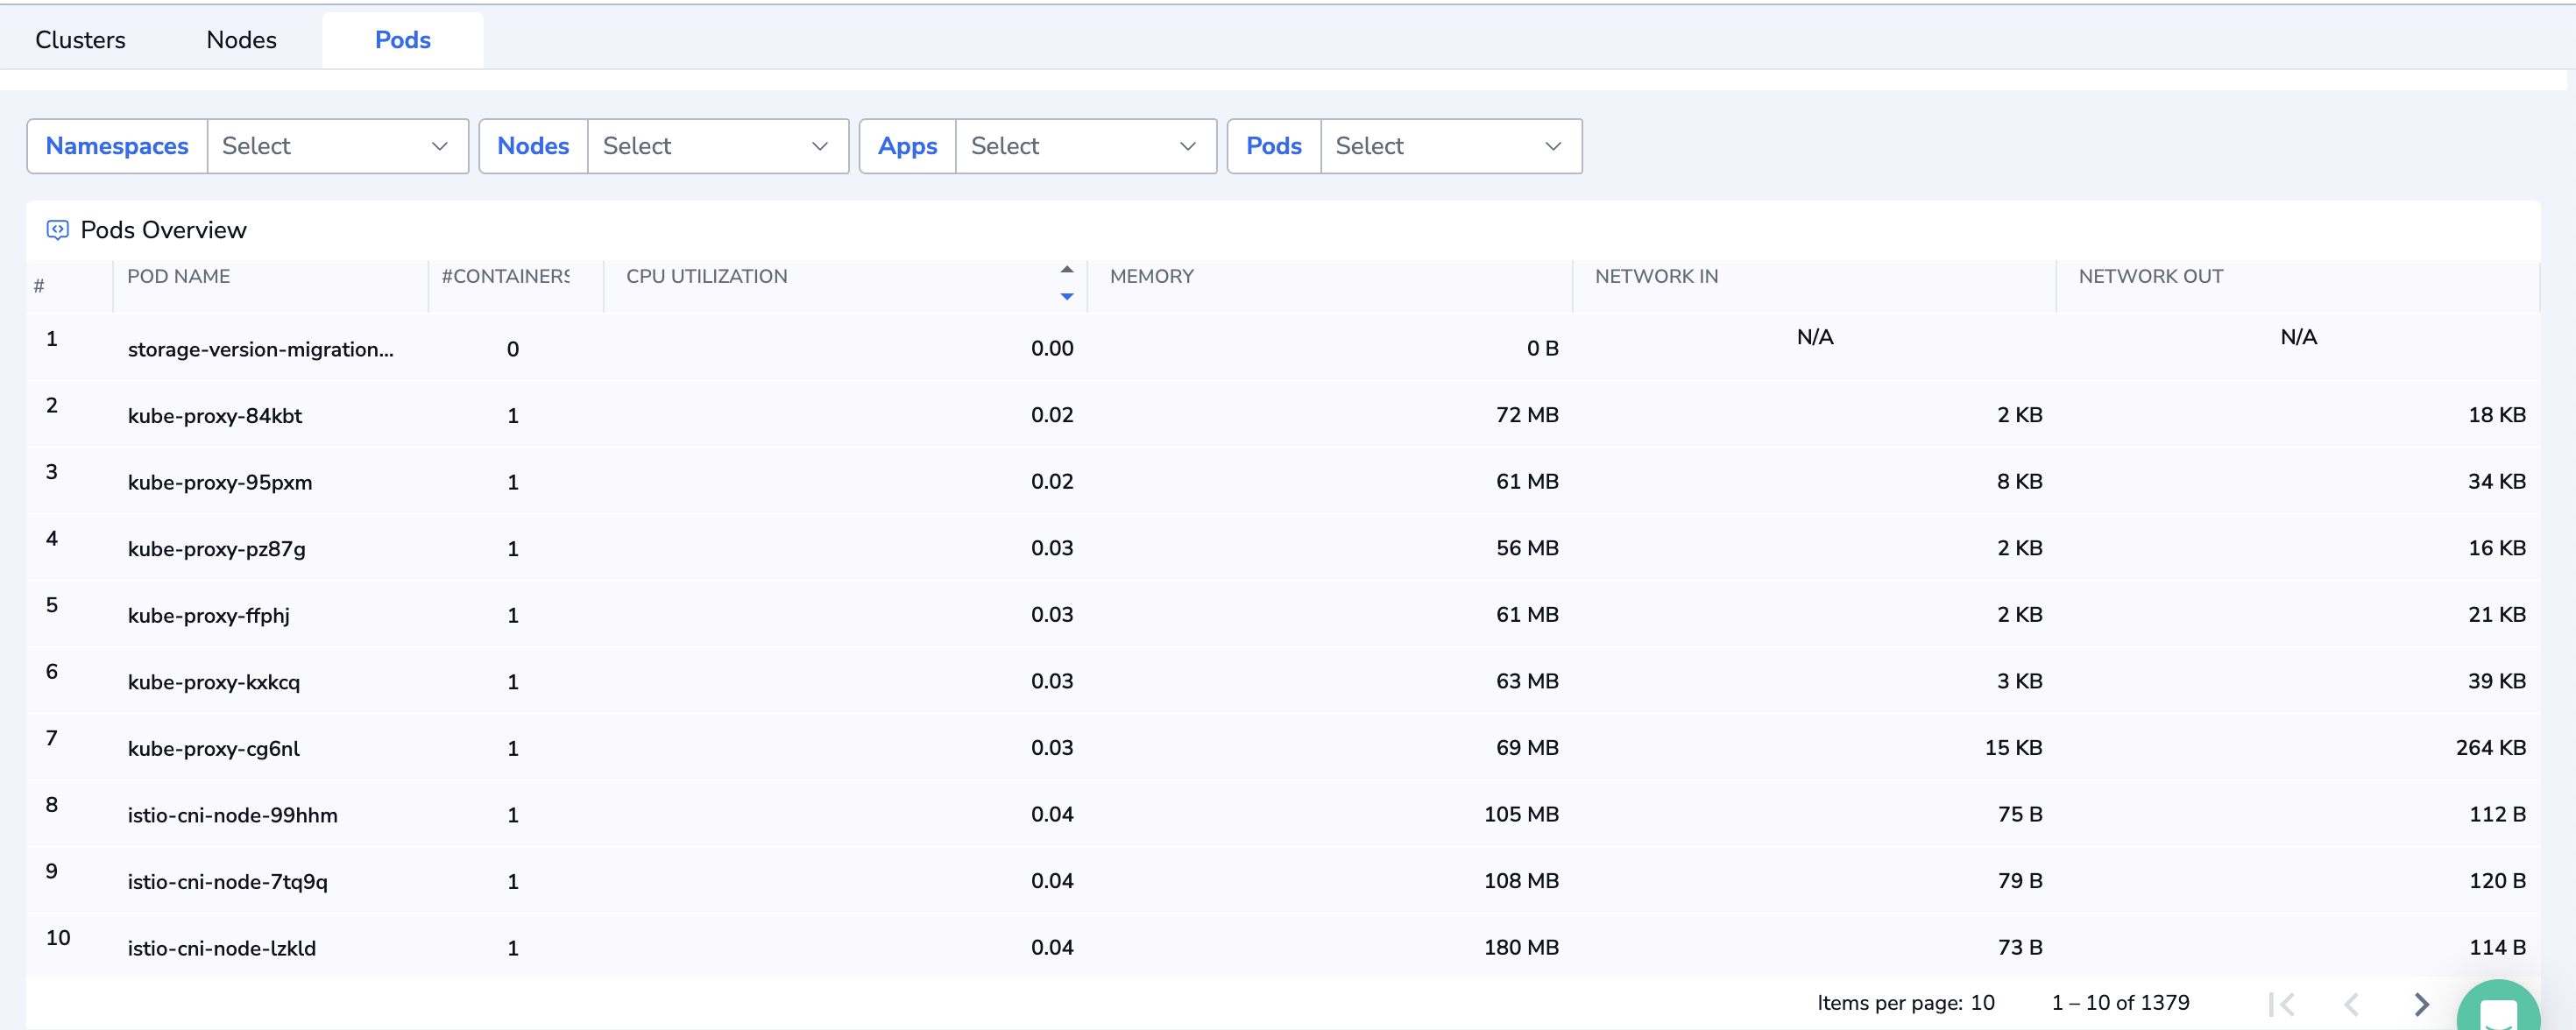Click memory value 108 MB
The image size is (2576, 1030).
coord(1521,880)
